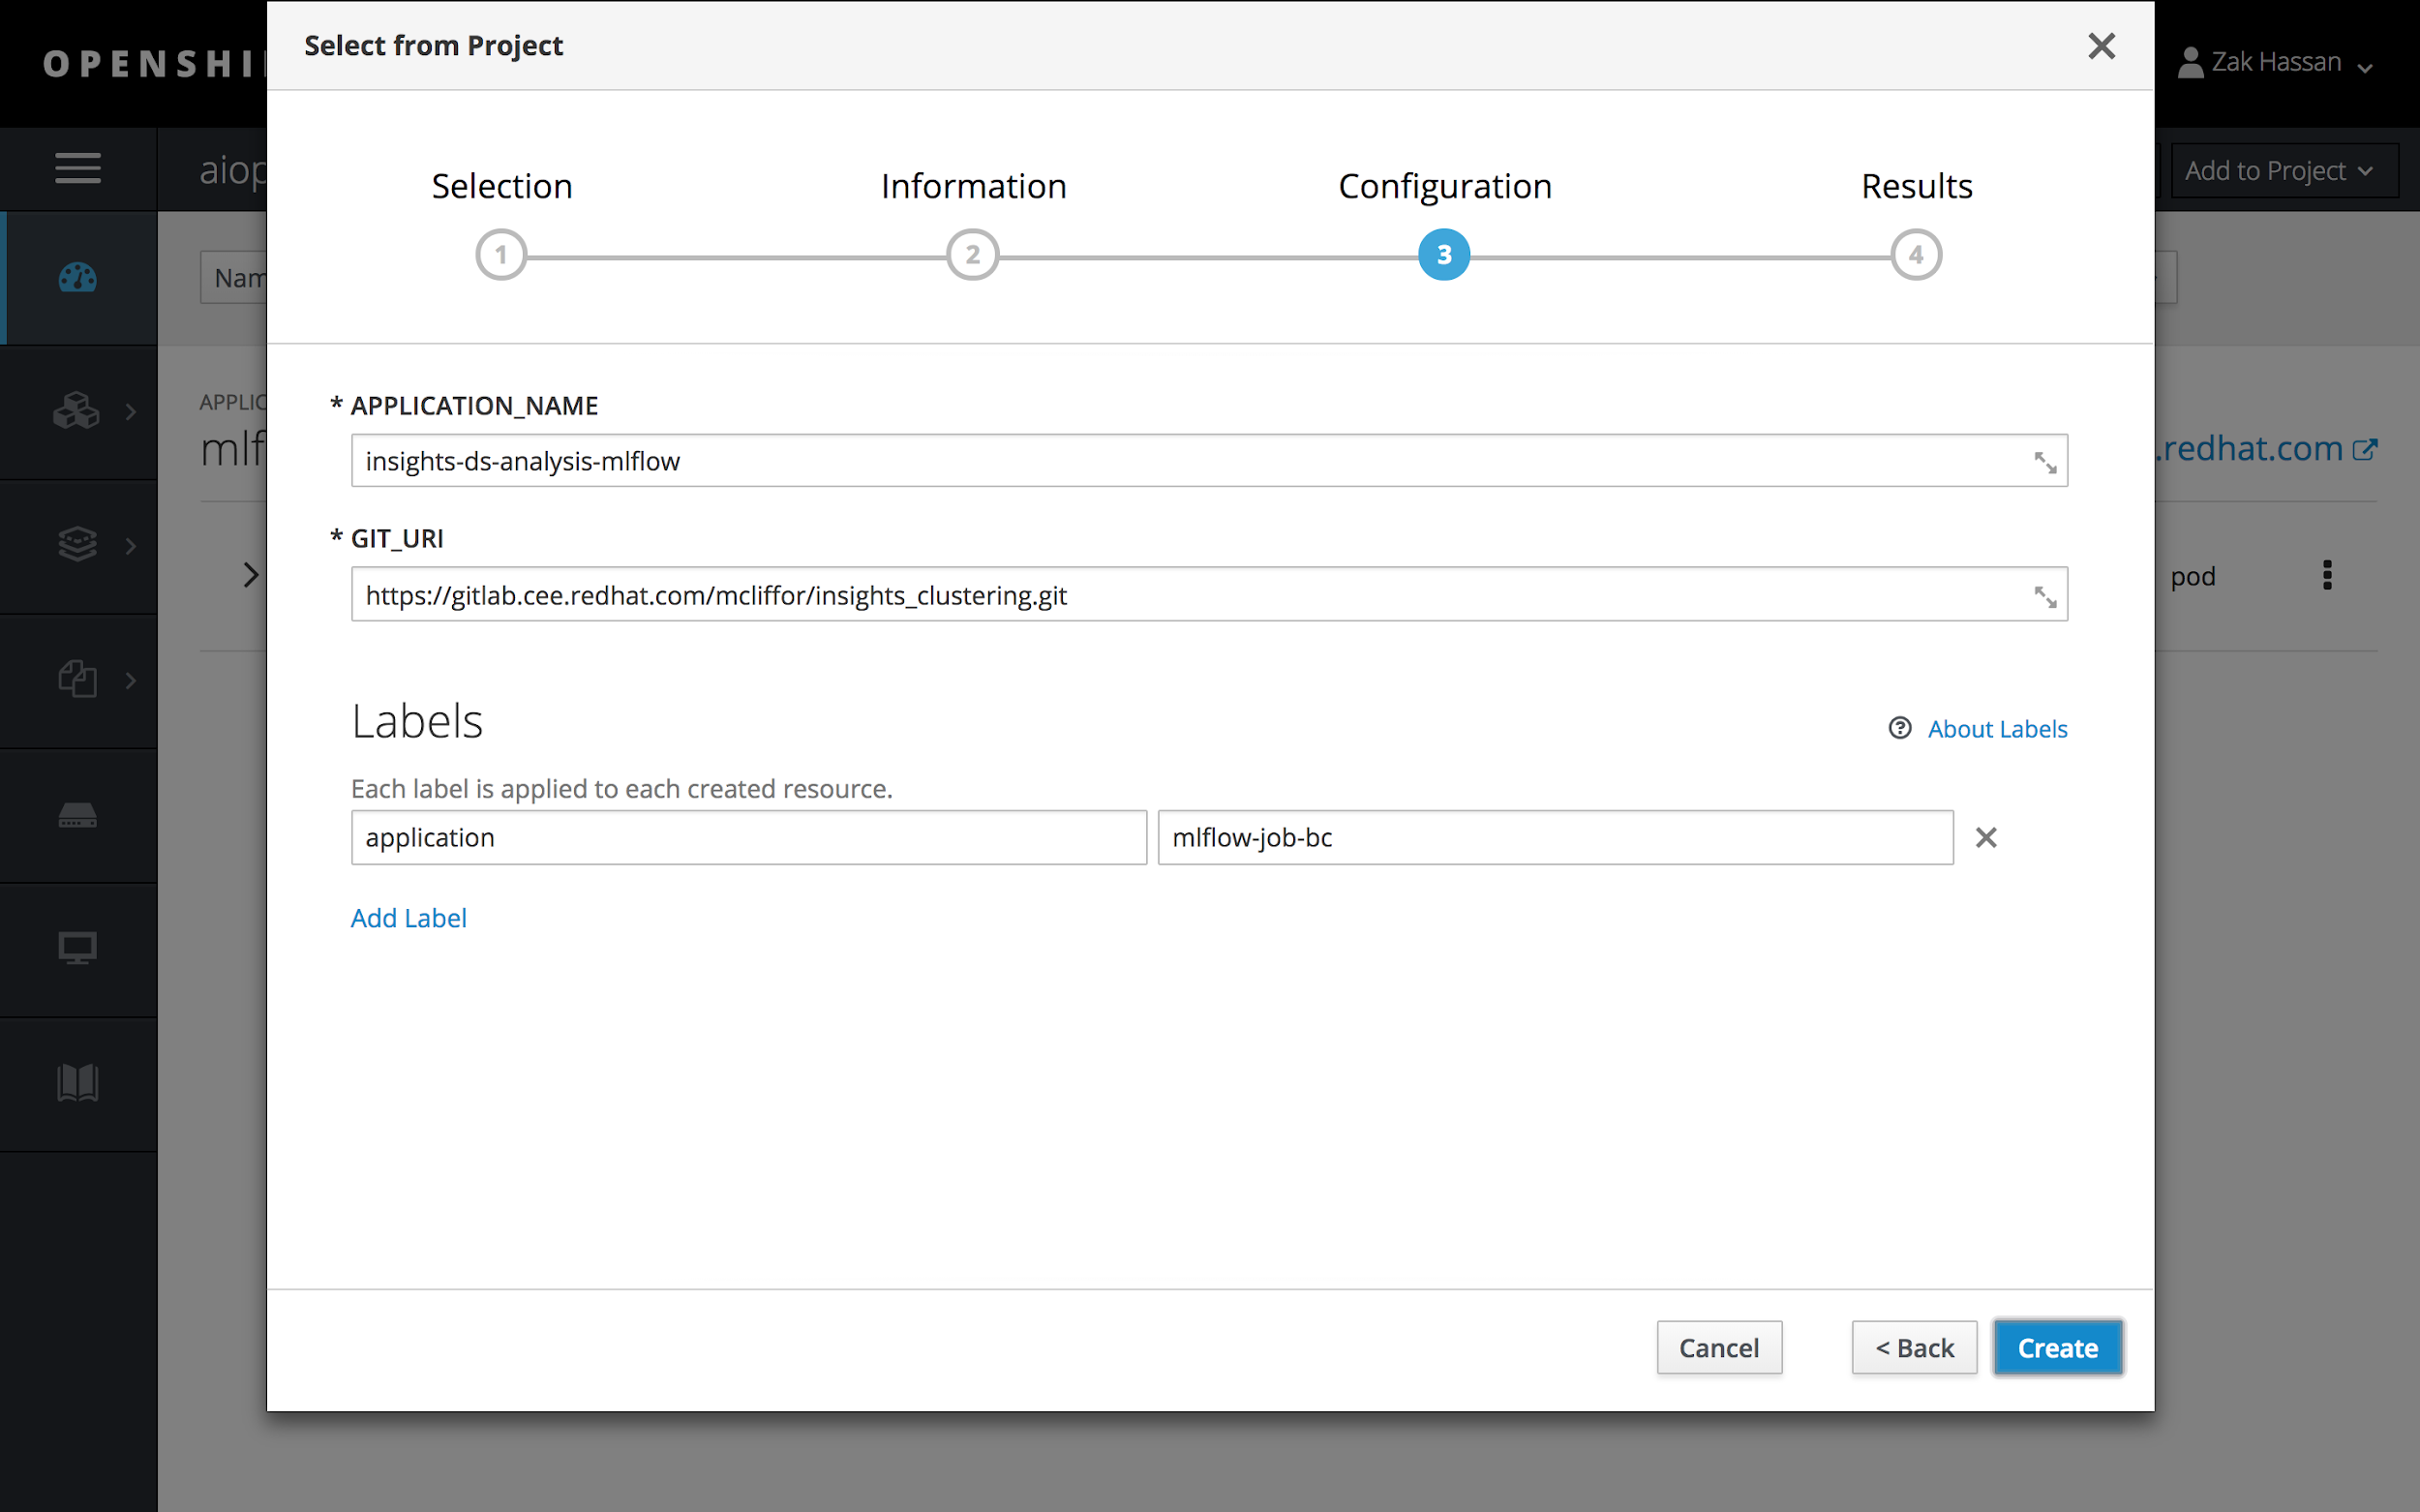
Task: Expand the GIT_URI field editor icon
Action: pyautogui.click(x=2044, y=596)
